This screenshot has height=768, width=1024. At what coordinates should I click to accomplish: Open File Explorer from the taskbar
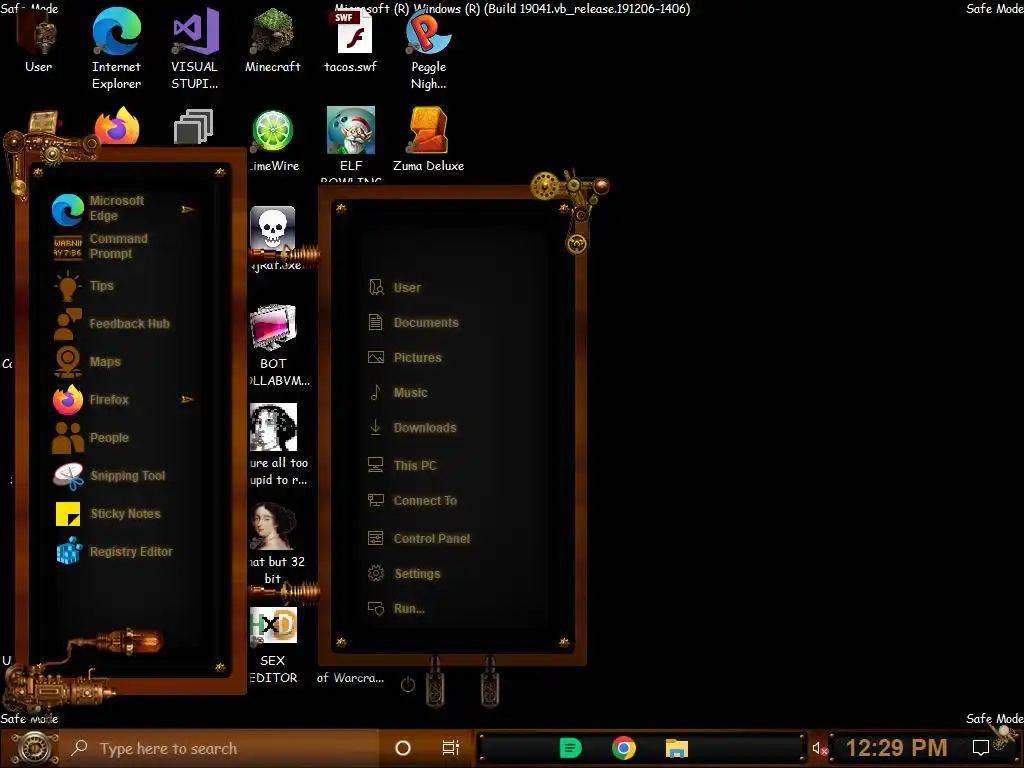pos(677,748)
